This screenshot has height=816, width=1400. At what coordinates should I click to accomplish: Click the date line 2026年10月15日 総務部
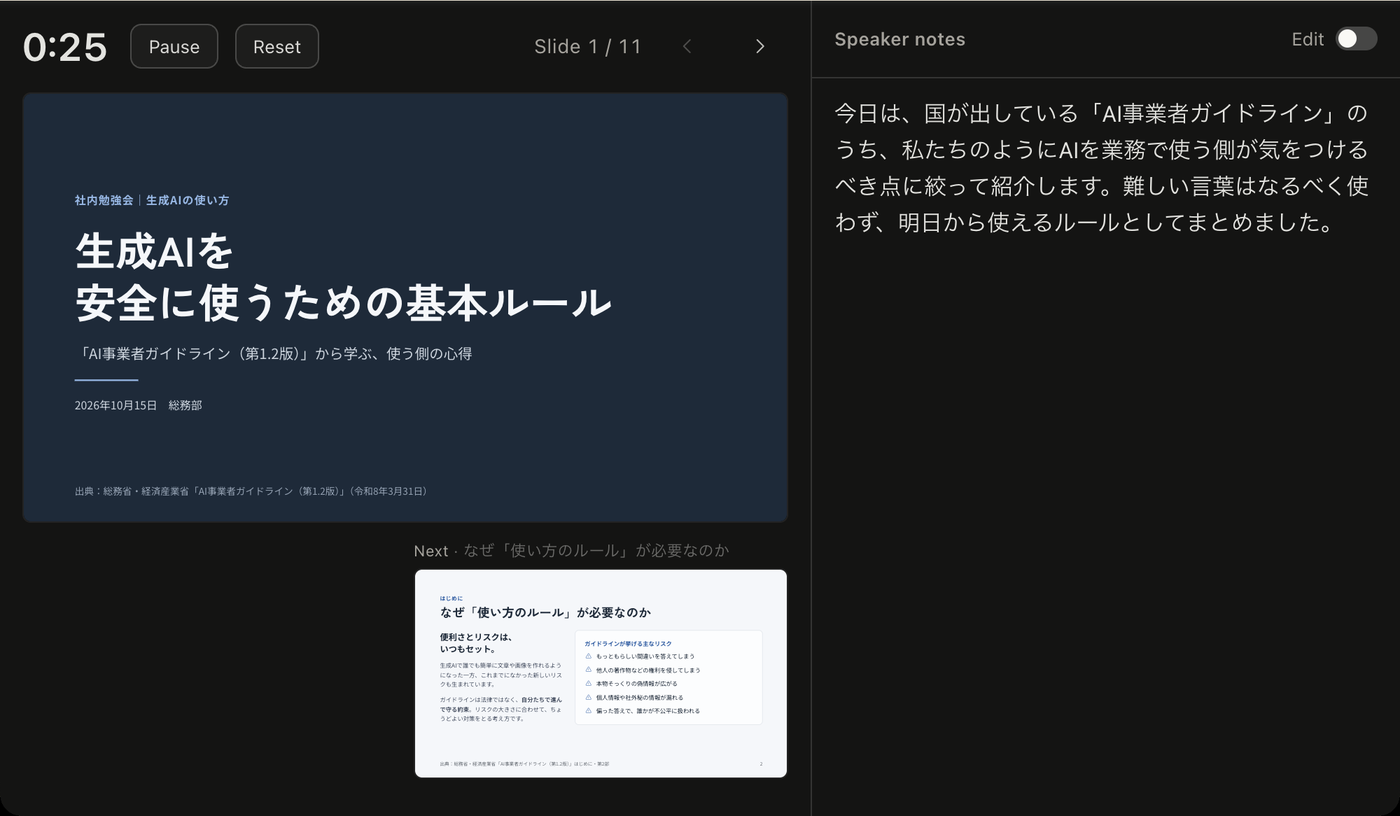click(138, 405)
